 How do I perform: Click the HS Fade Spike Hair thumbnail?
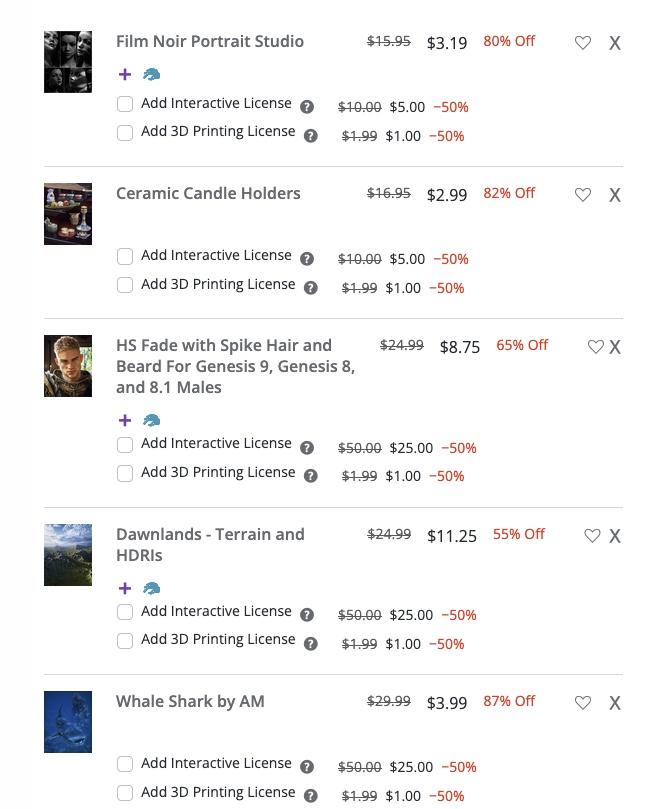pos(68,366)
